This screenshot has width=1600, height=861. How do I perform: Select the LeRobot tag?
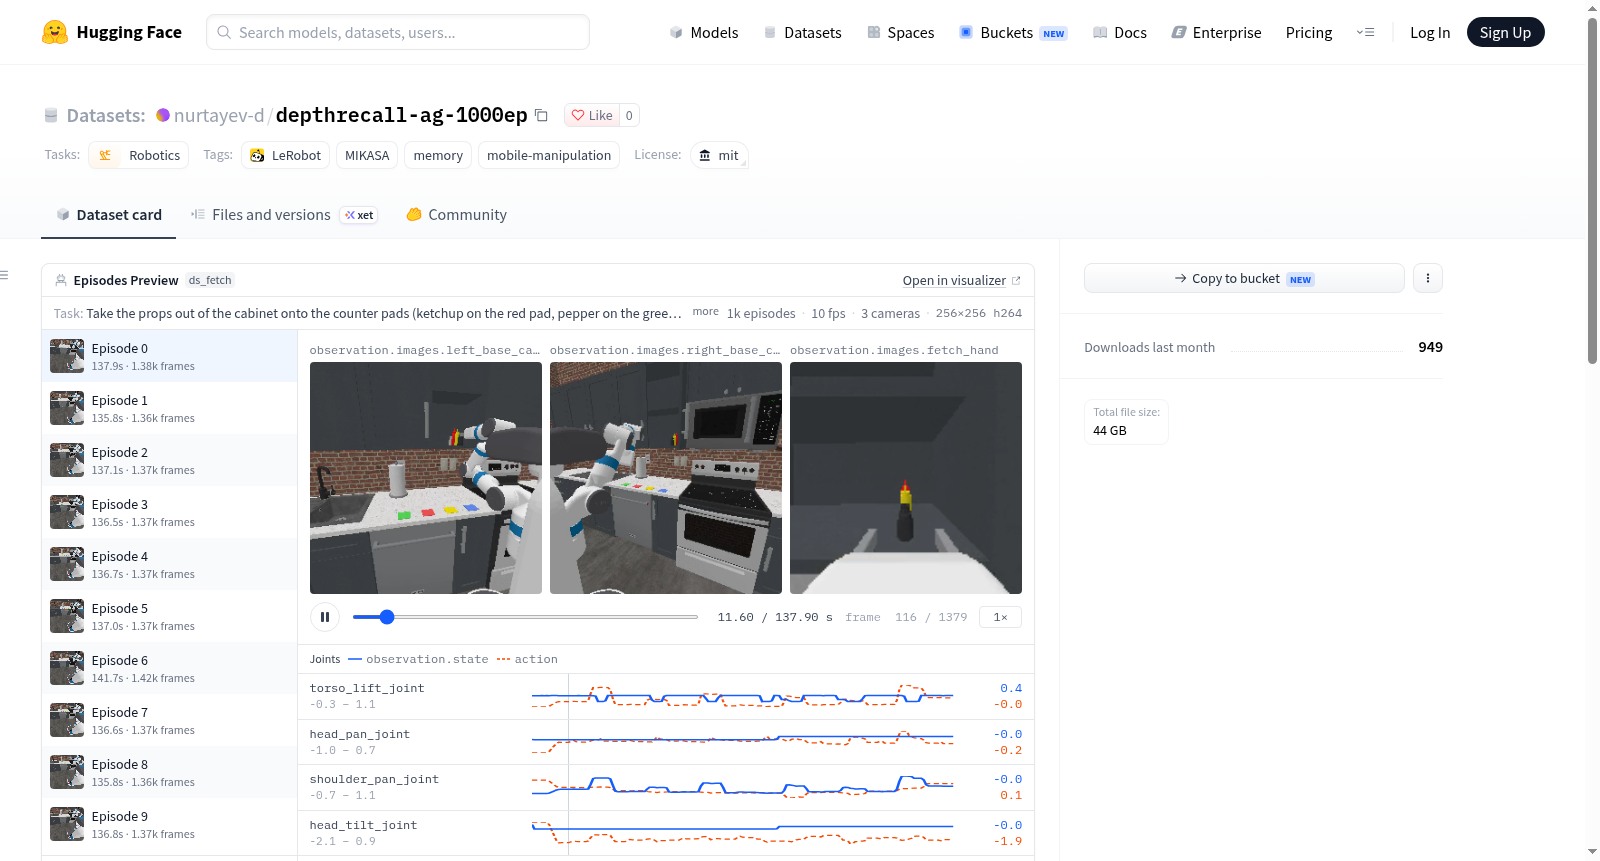click(286, 155)
